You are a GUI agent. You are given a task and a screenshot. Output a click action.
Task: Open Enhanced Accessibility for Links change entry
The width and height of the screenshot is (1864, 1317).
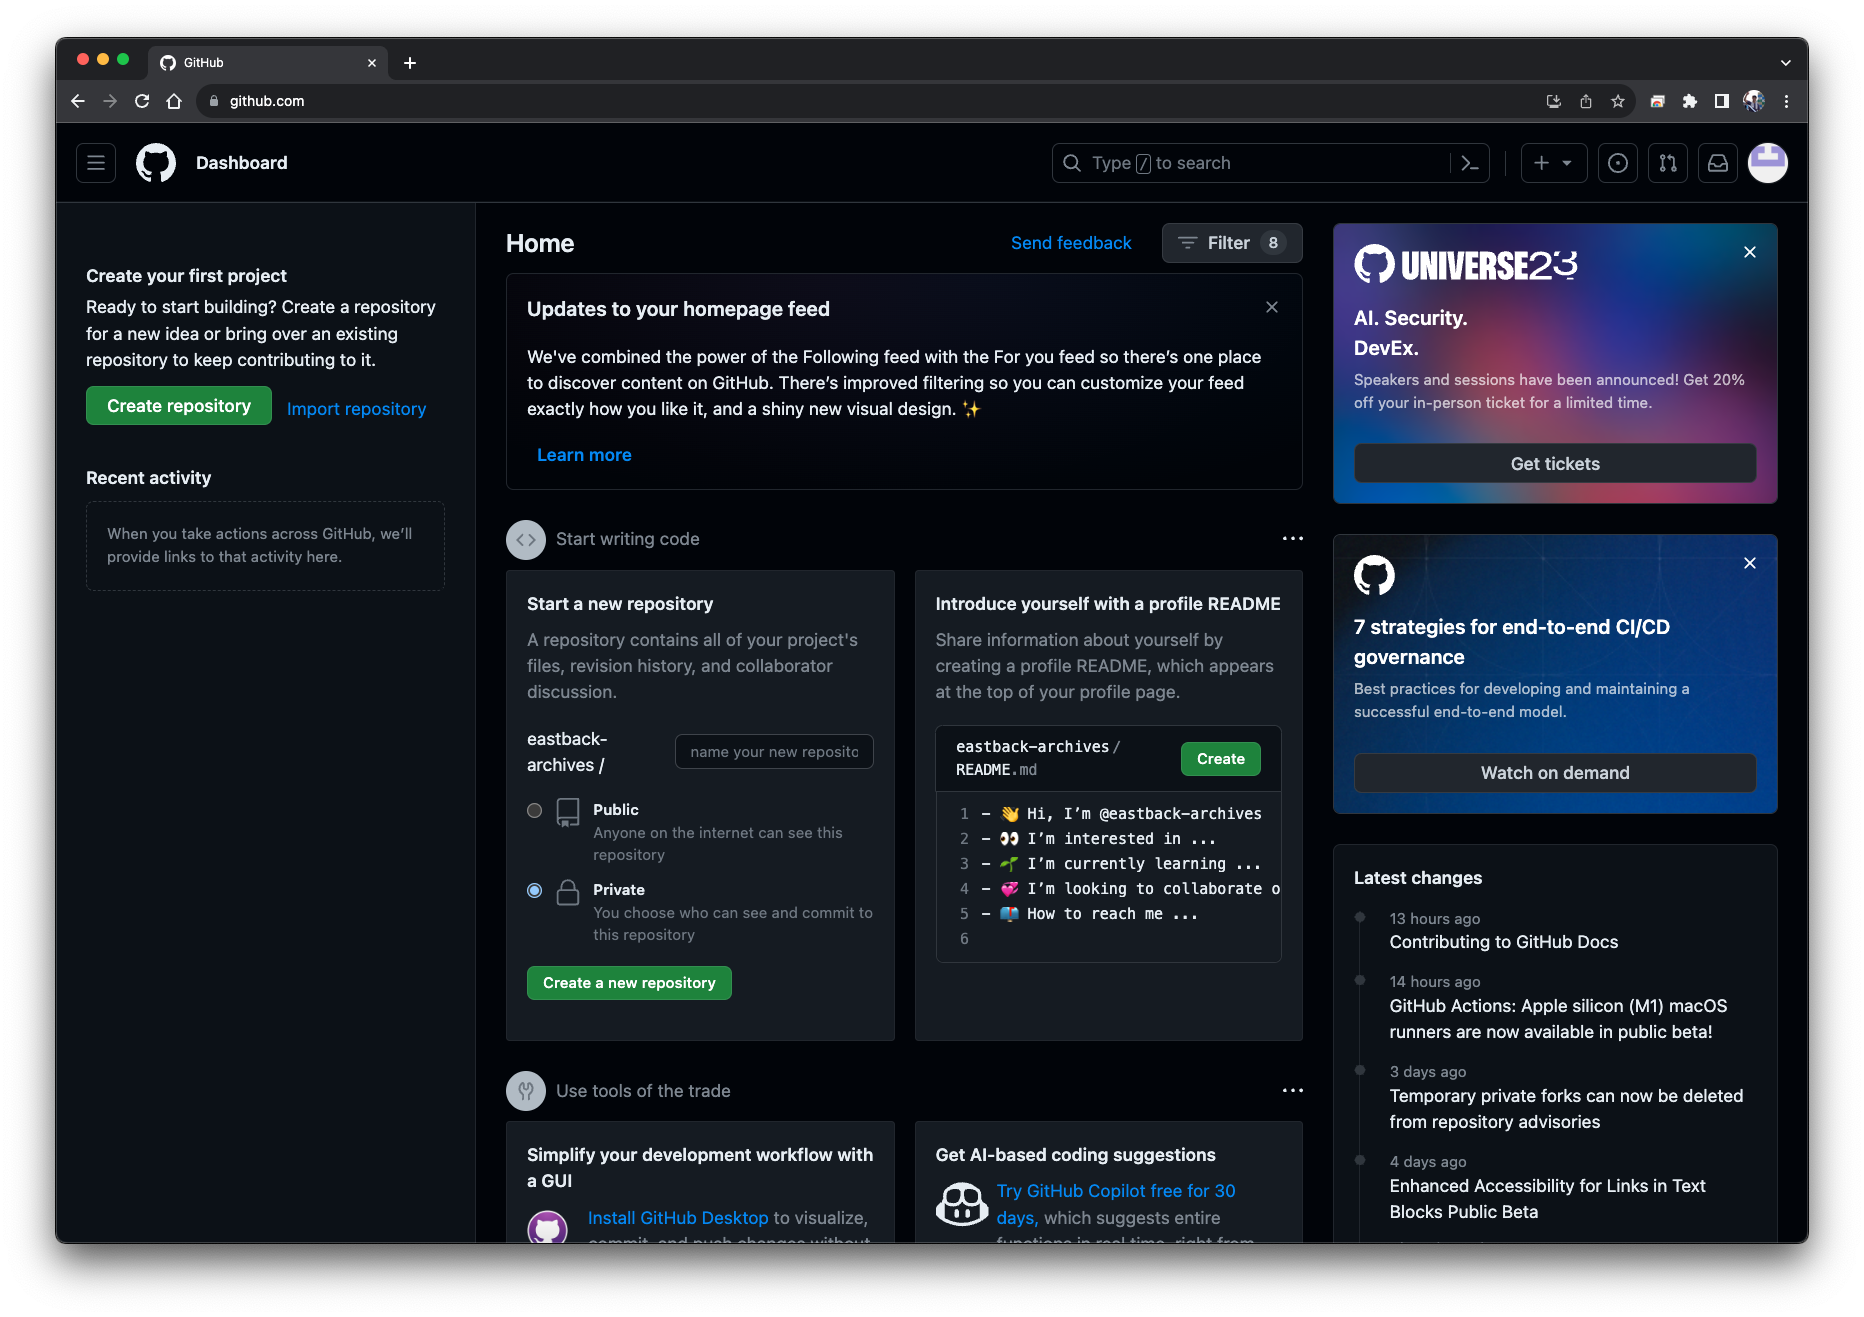[1547, 1199]
